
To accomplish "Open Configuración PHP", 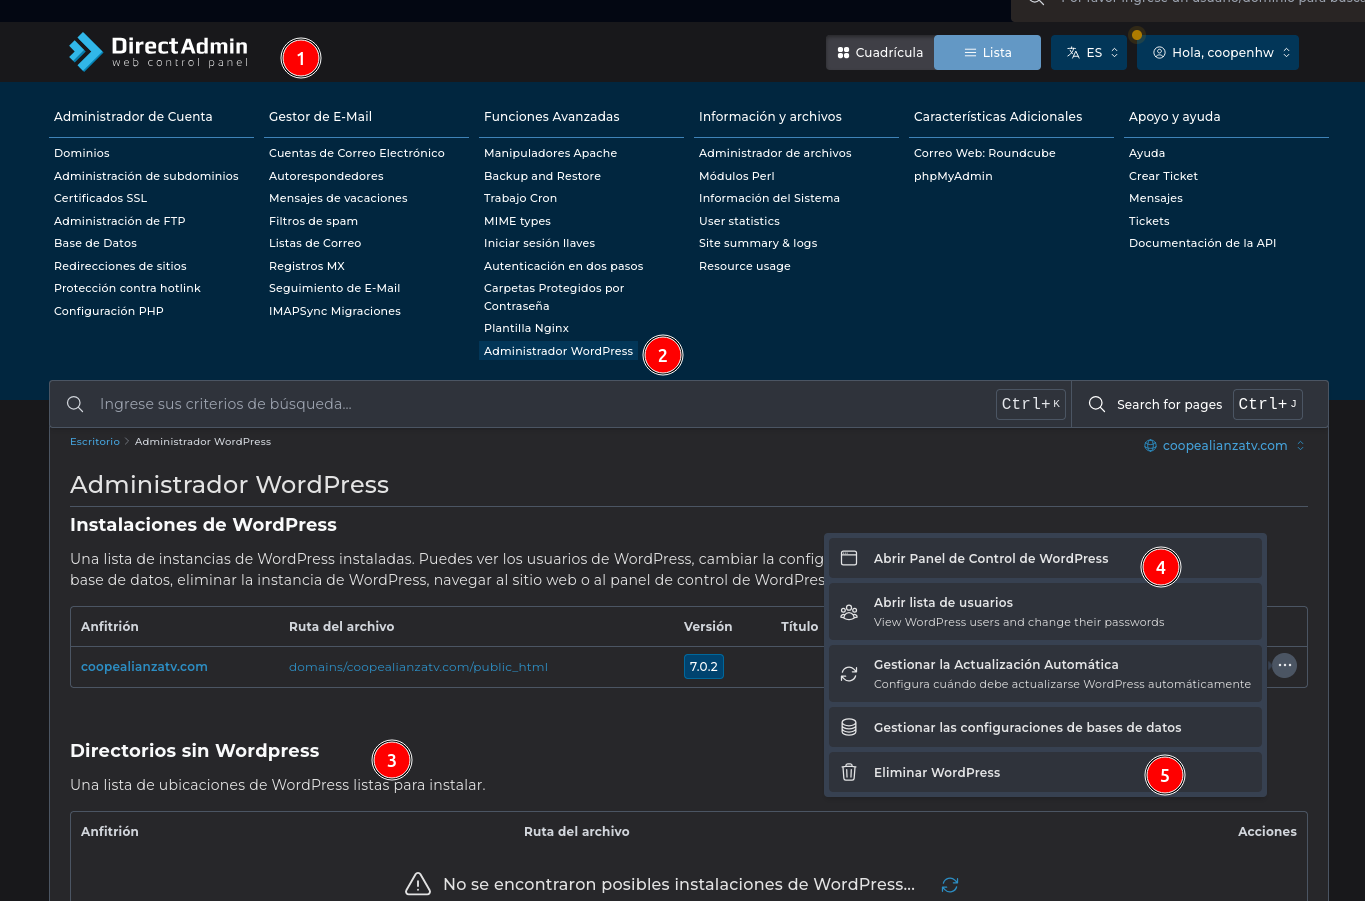I will click(109, 311).
